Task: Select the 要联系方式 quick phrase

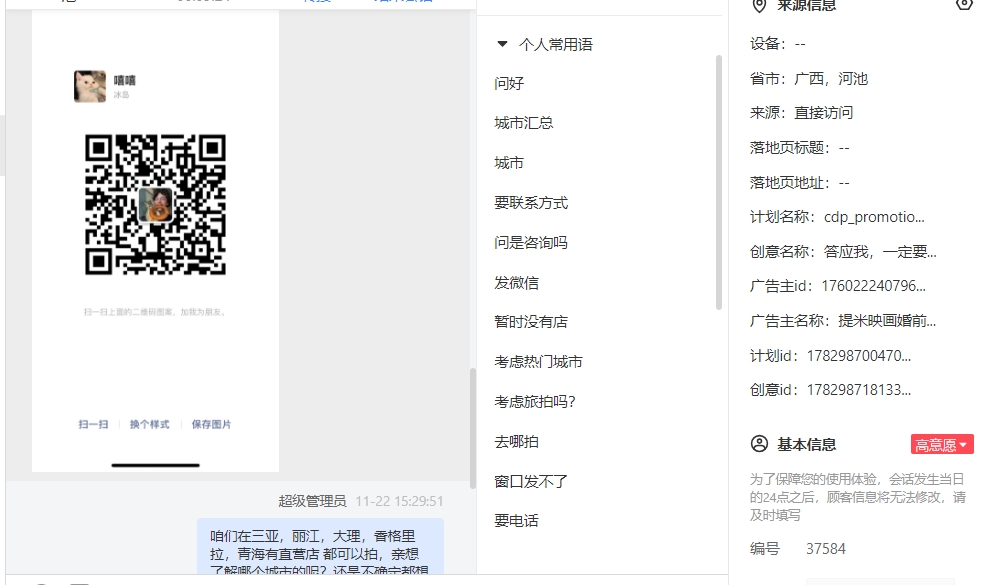Action: (x=531, y=203)
